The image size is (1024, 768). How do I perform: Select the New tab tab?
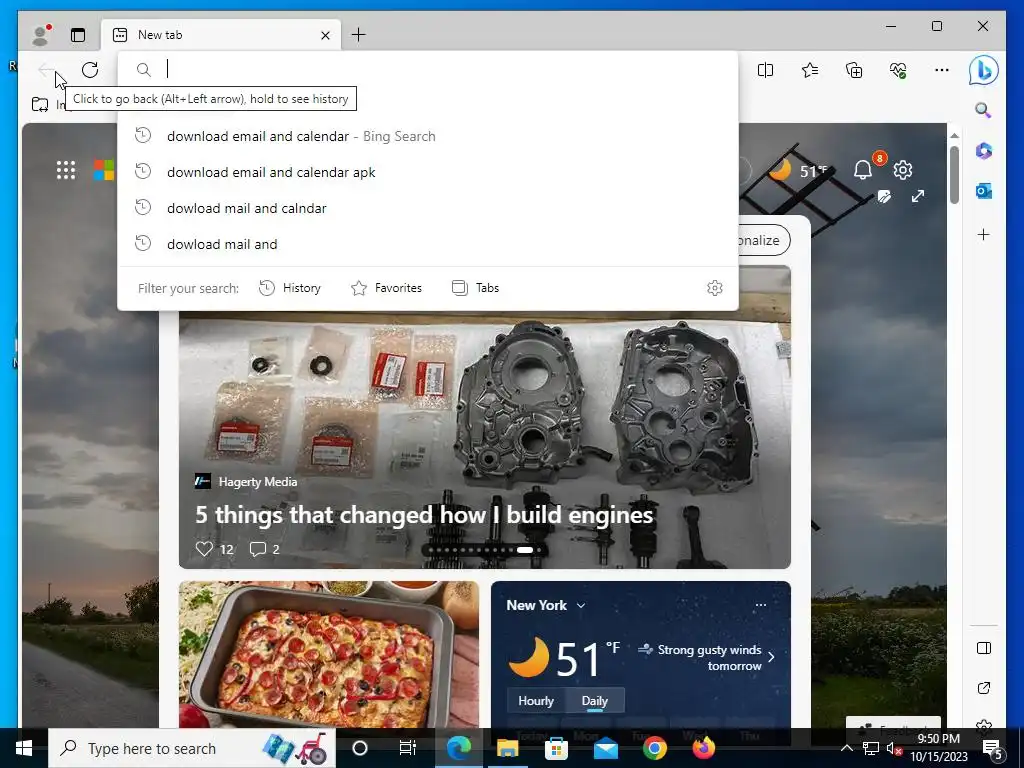tap(221, 35)
